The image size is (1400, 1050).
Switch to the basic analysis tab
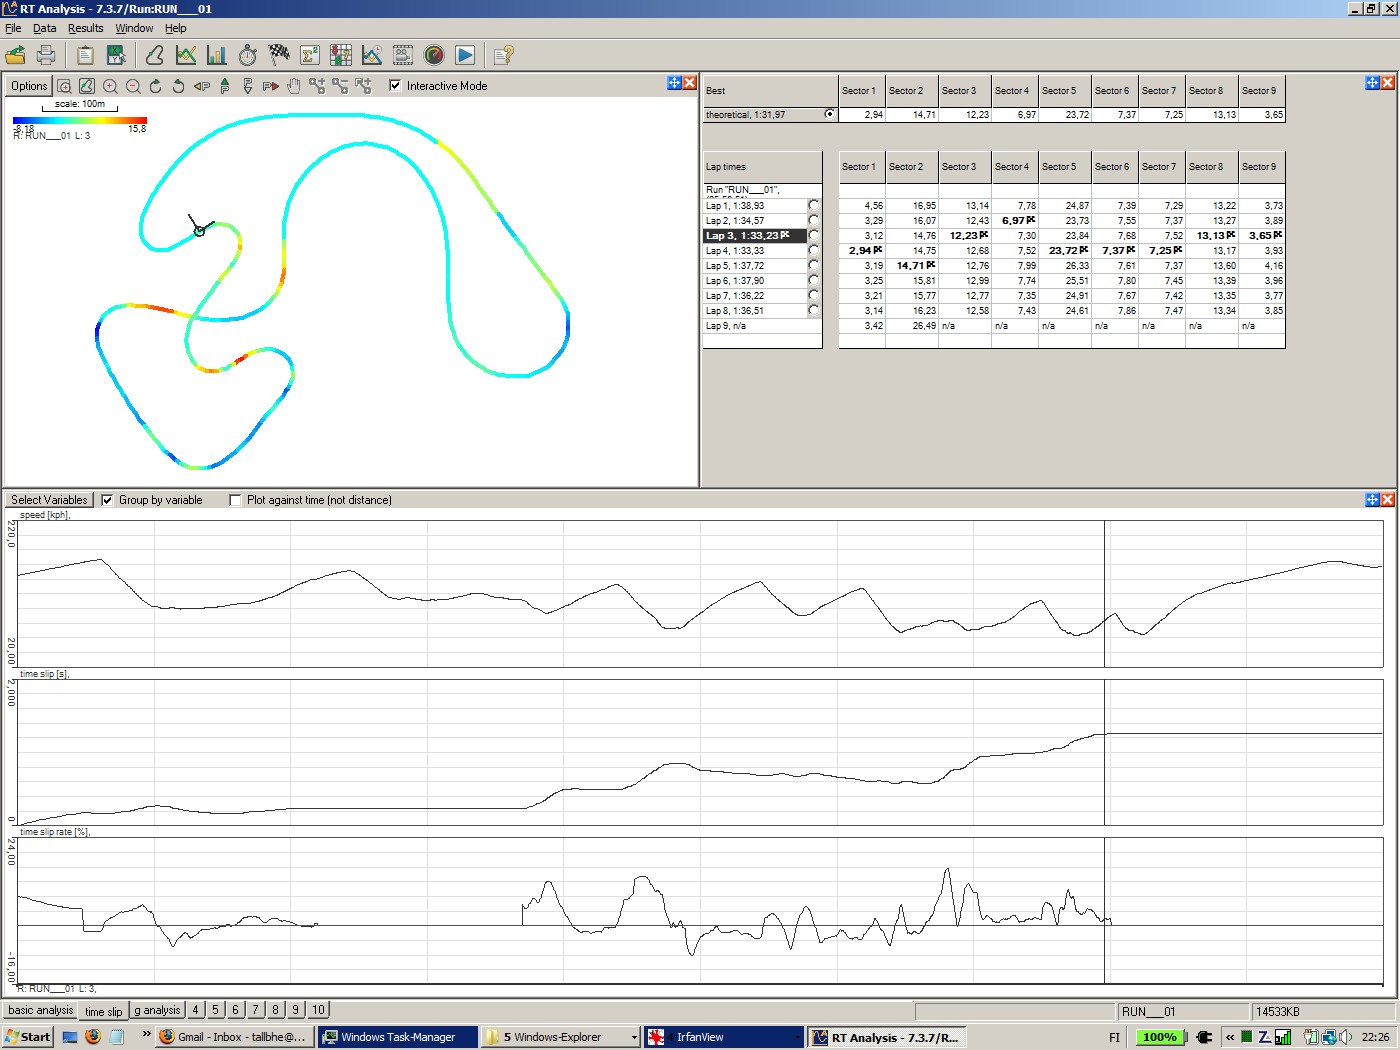[41, 1010]
